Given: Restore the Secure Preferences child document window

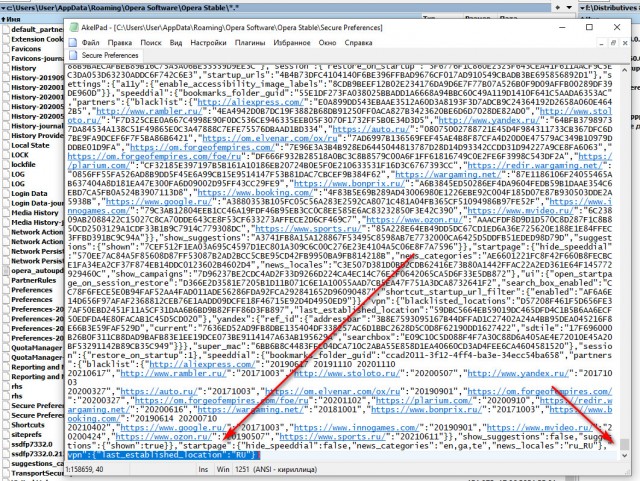Looking at the screenshot, I should 613,43.
